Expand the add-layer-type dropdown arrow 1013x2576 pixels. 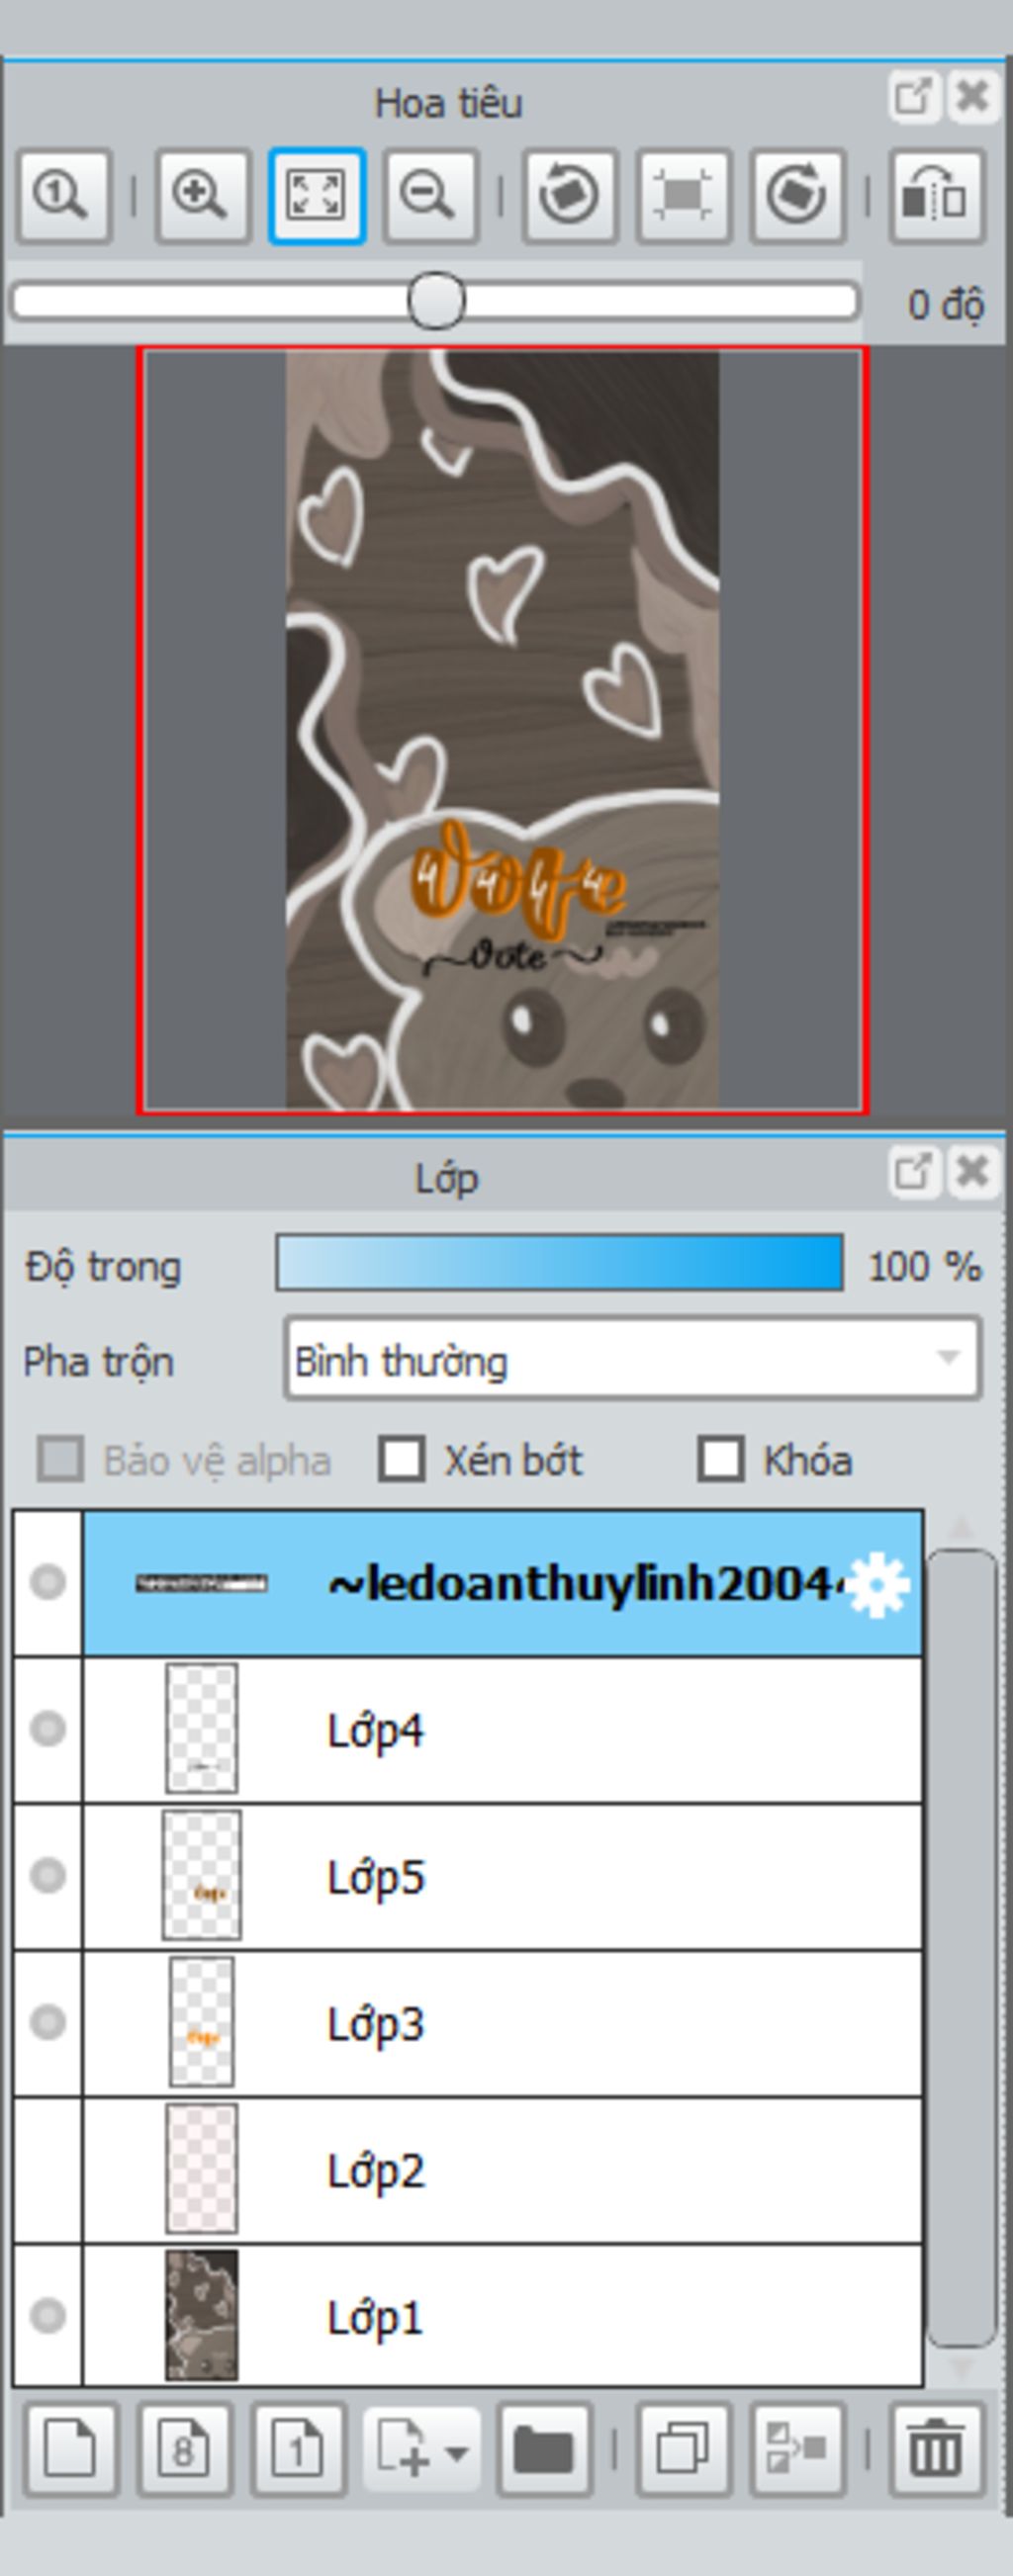[x=457, y=2452]
